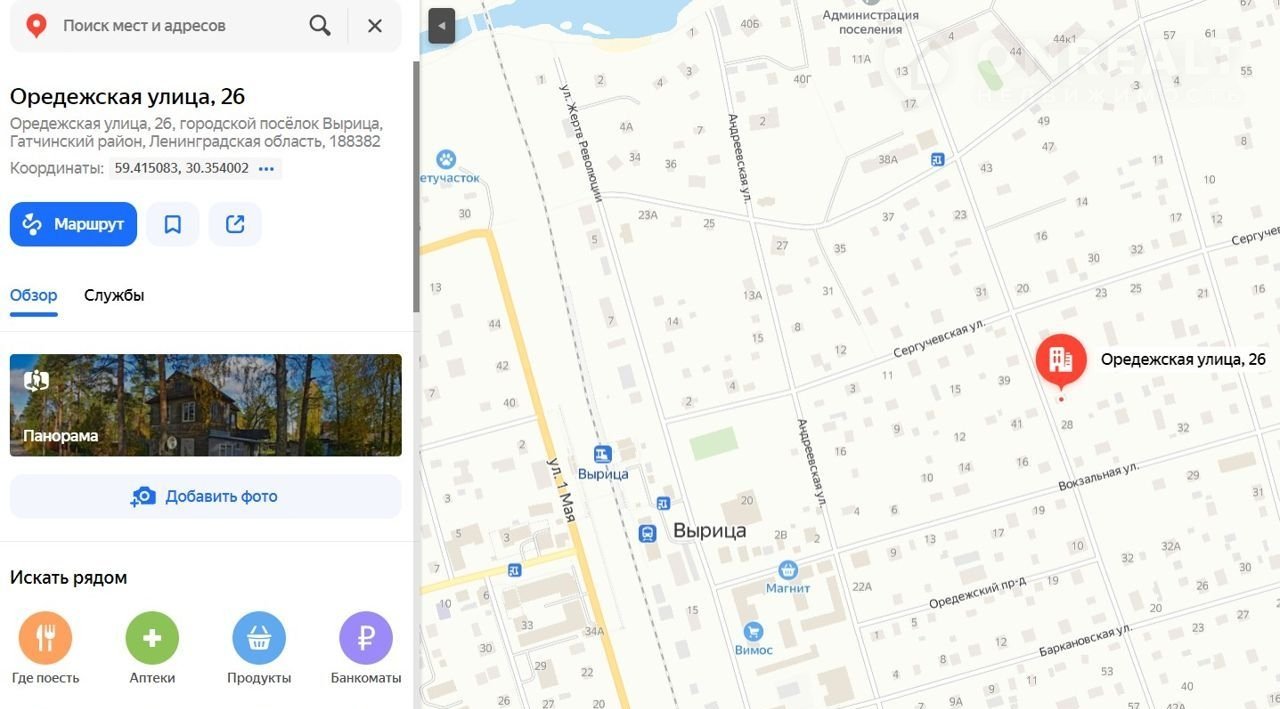Search nearby Где поесть places
Viewport: 1280px width, 709px height.
(45, 638)
